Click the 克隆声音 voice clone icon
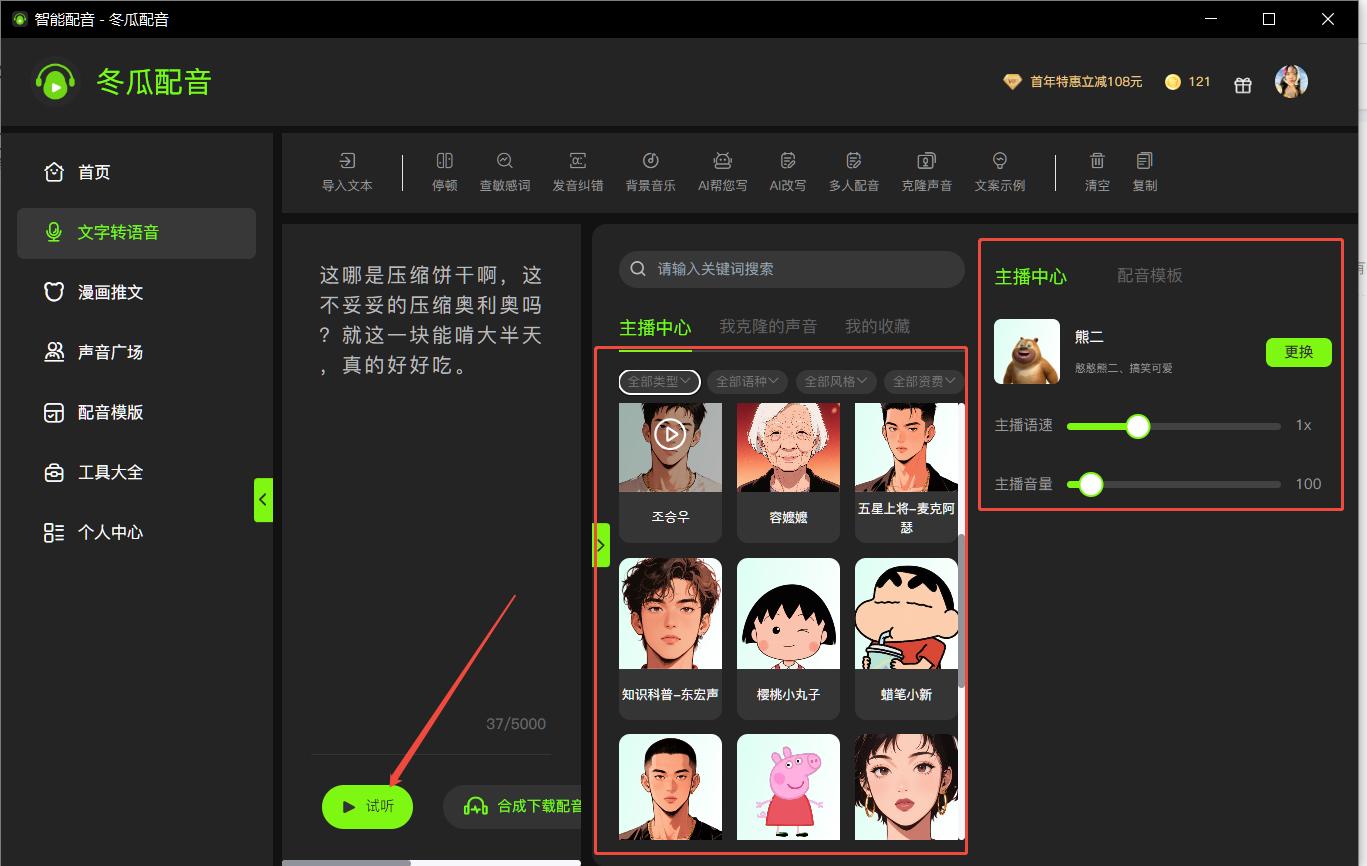This screenshot has height=866, width=1367. (926, 170)
